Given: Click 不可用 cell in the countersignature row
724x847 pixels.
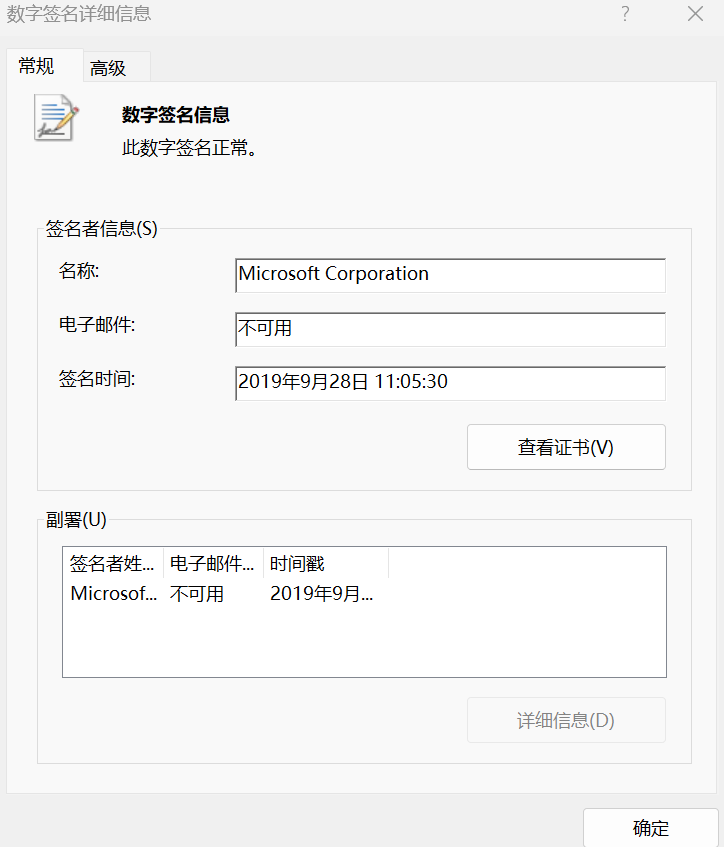Looking at the screenshot, I should click(197, 594).
